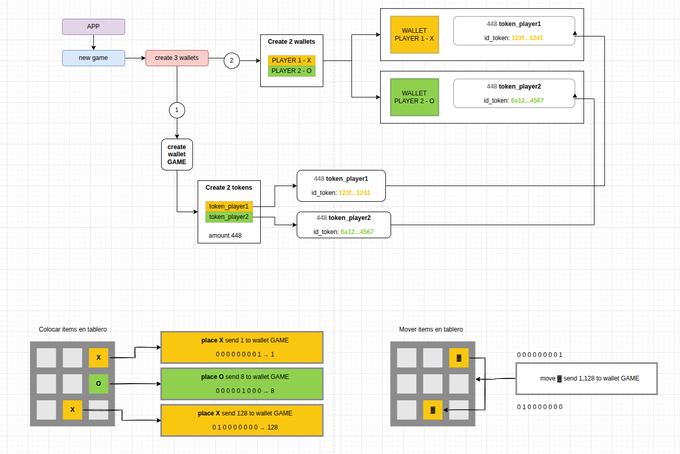
Task: Select the yellow 'WALLET PLAYER 1 - X' square
Action: click(x=415, y=35)
